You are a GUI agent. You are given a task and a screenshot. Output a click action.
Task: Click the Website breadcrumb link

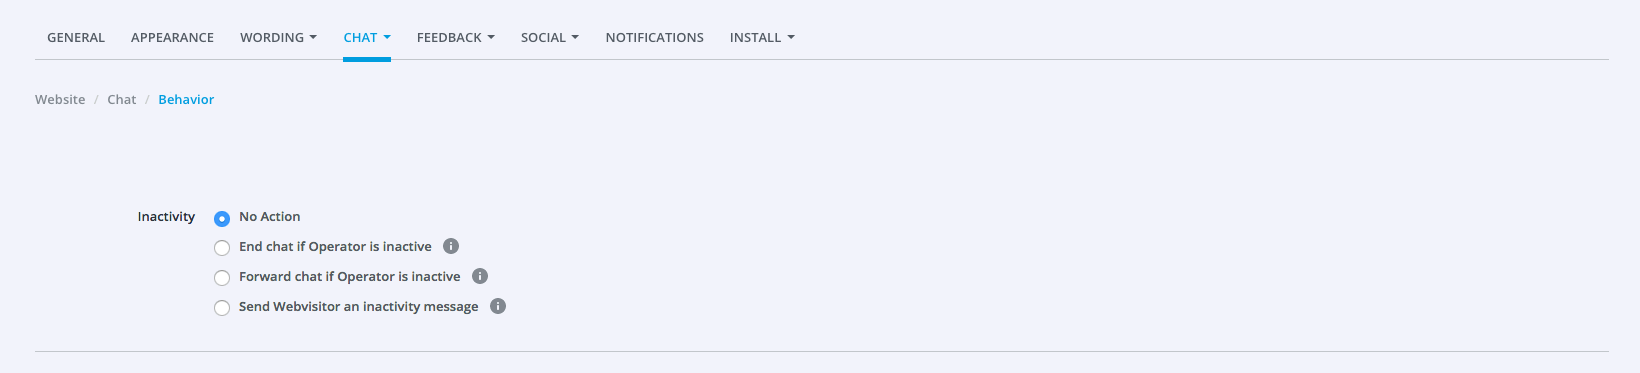click(x=60, y=99)
